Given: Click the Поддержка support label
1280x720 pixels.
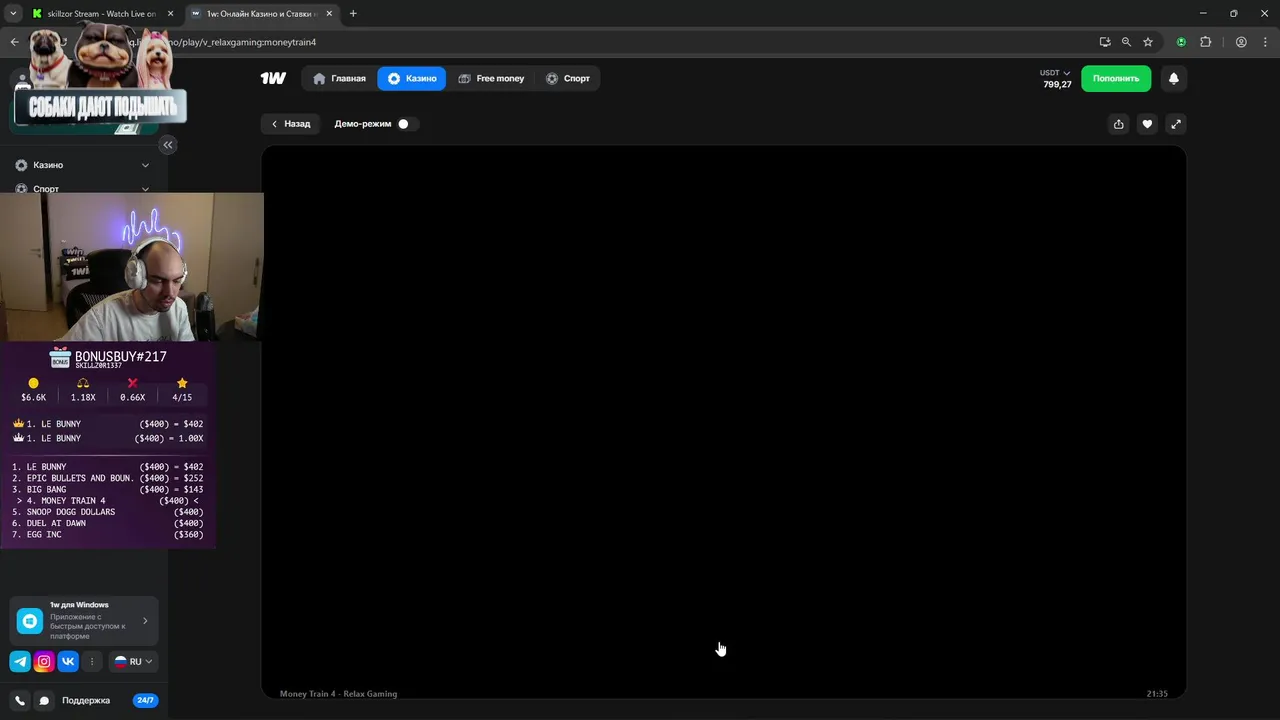Looking at the screenshot, I should (86, 701).
